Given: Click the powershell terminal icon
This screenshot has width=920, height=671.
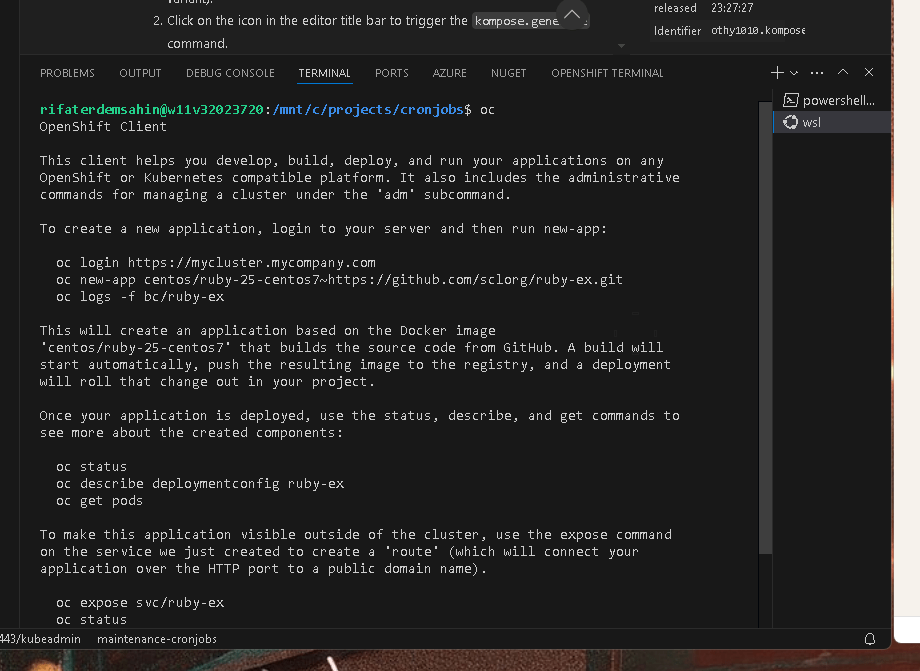Looking at the screenshot, I should [x=791, y=101].
